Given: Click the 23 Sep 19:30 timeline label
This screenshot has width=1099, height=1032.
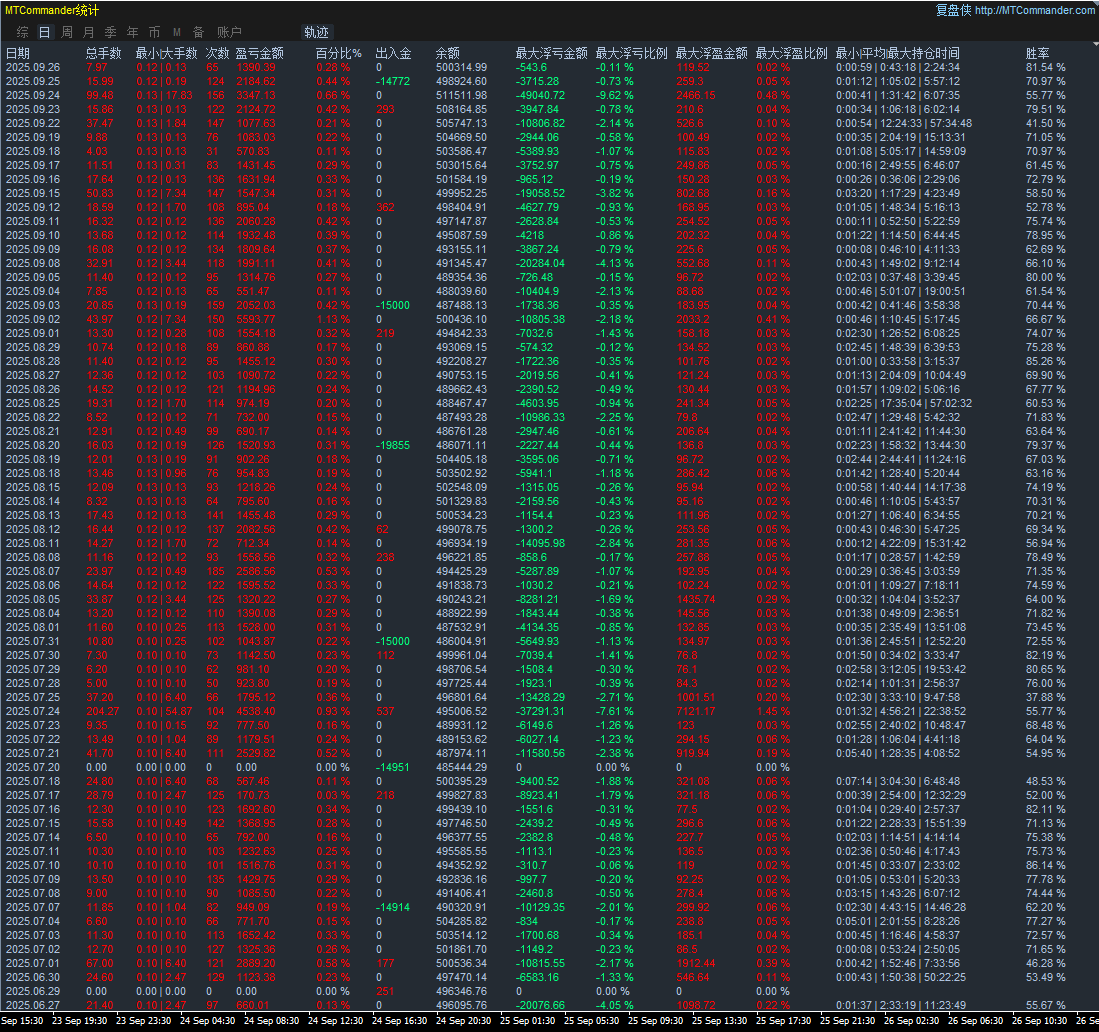Looking at the screenshot, I should tap(79, 1021).
